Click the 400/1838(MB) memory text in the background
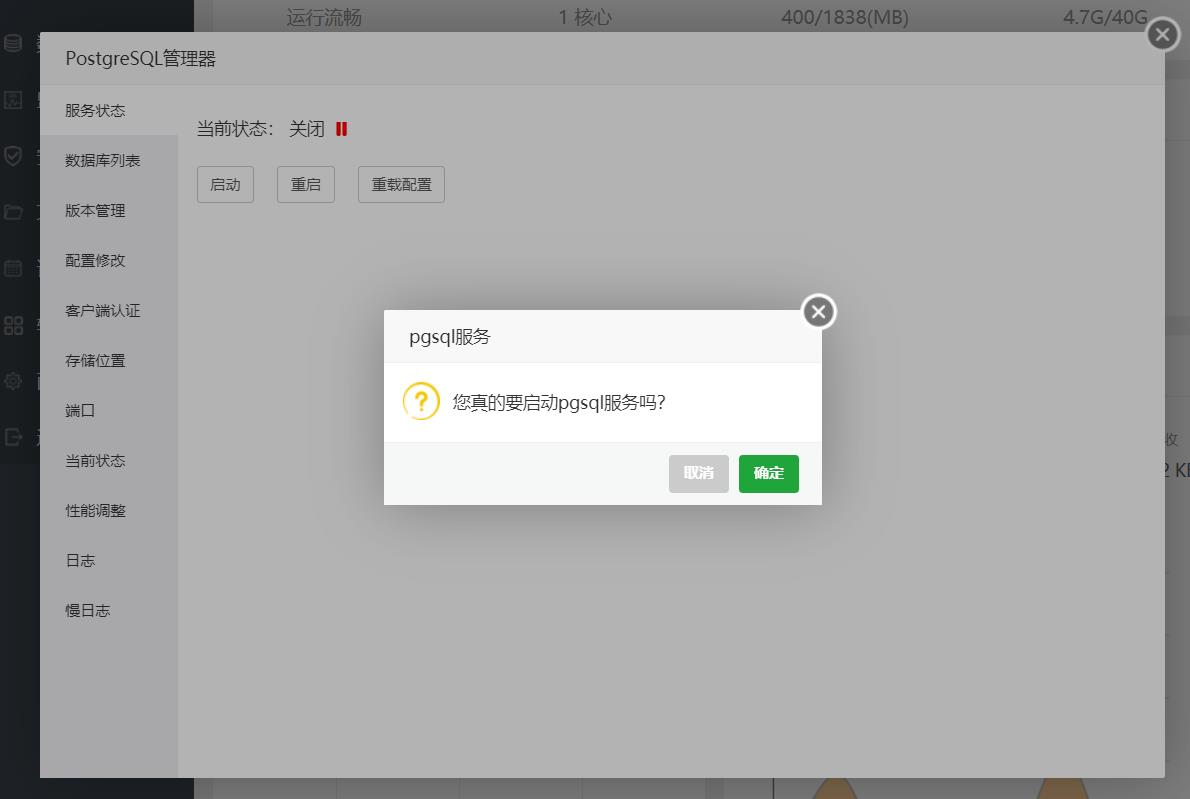Viewport: 1190px width, 799px height. [x=845, y=17]
